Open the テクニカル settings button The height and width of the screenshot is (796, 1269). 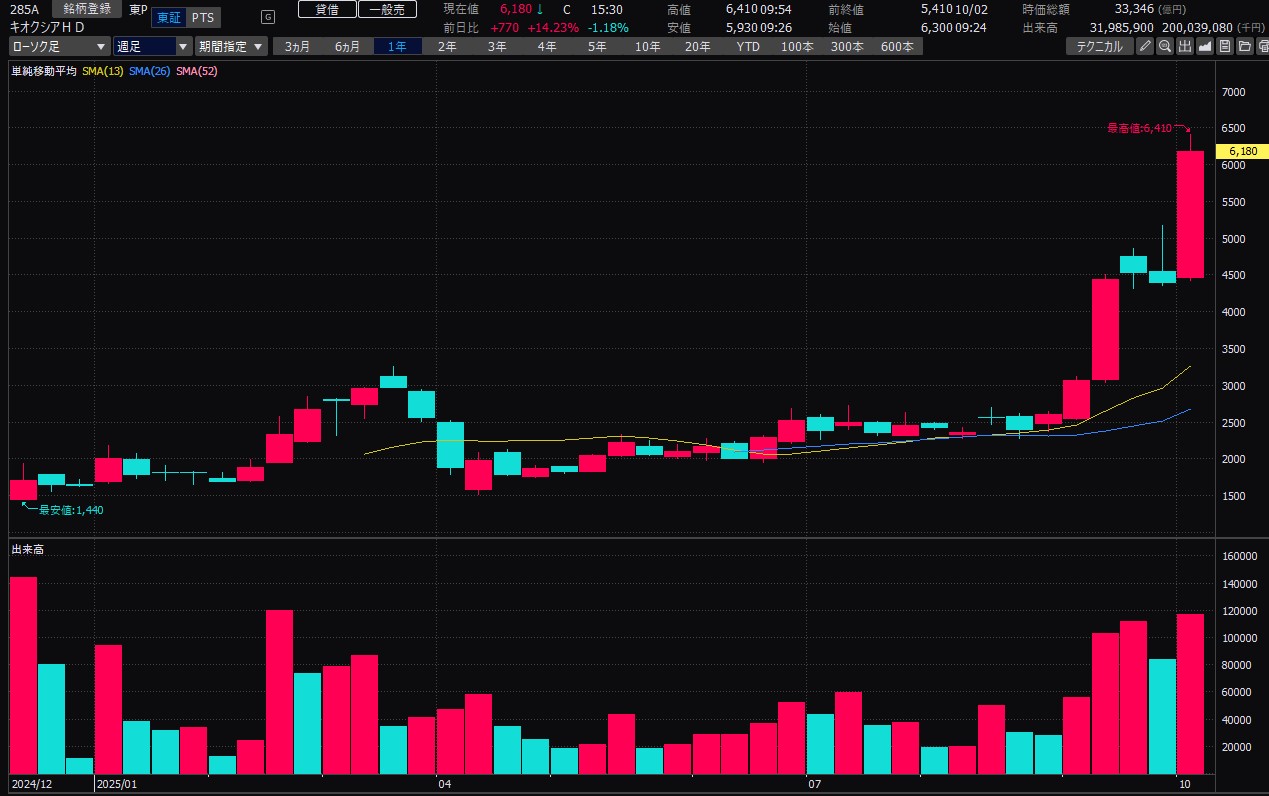[x=1099, y=46]
